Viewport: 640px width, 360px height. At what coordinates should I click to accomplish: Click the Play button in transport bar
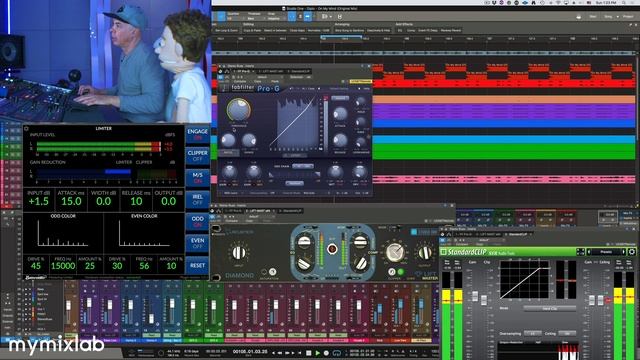(x=317, y=353)
